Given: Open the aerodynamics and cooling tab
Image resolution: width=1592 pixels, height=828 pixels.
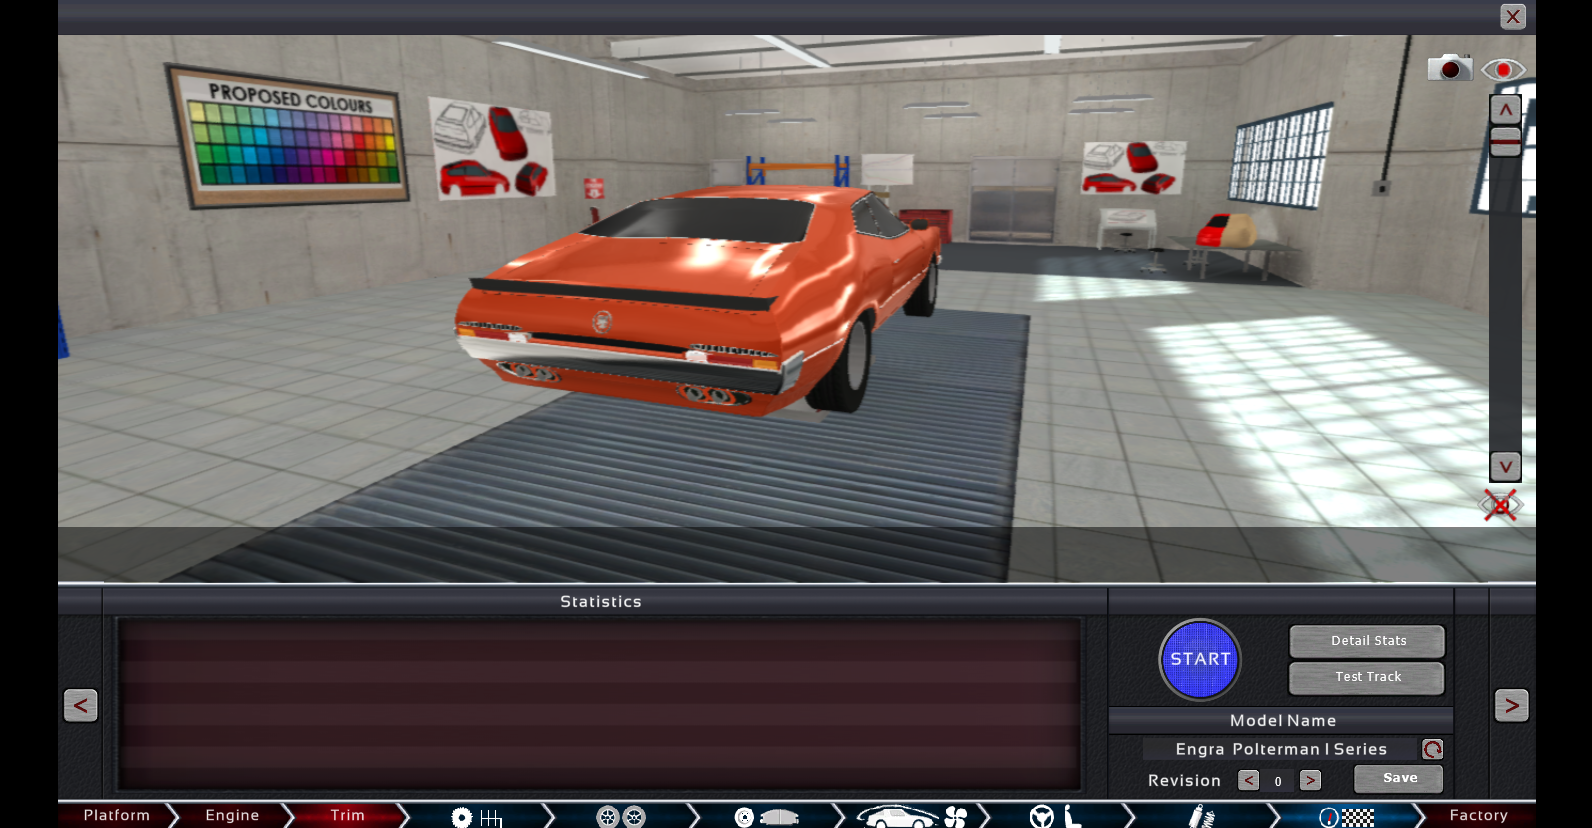Looking at the screenshot, I should pos(911,817).
